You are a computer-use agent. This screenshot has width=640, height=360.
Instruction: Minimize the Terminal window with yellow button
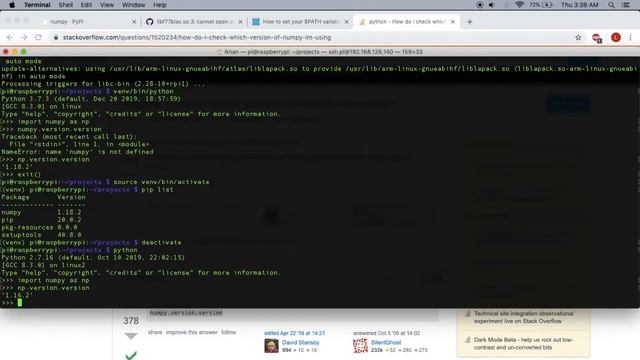tap(15, 52)
